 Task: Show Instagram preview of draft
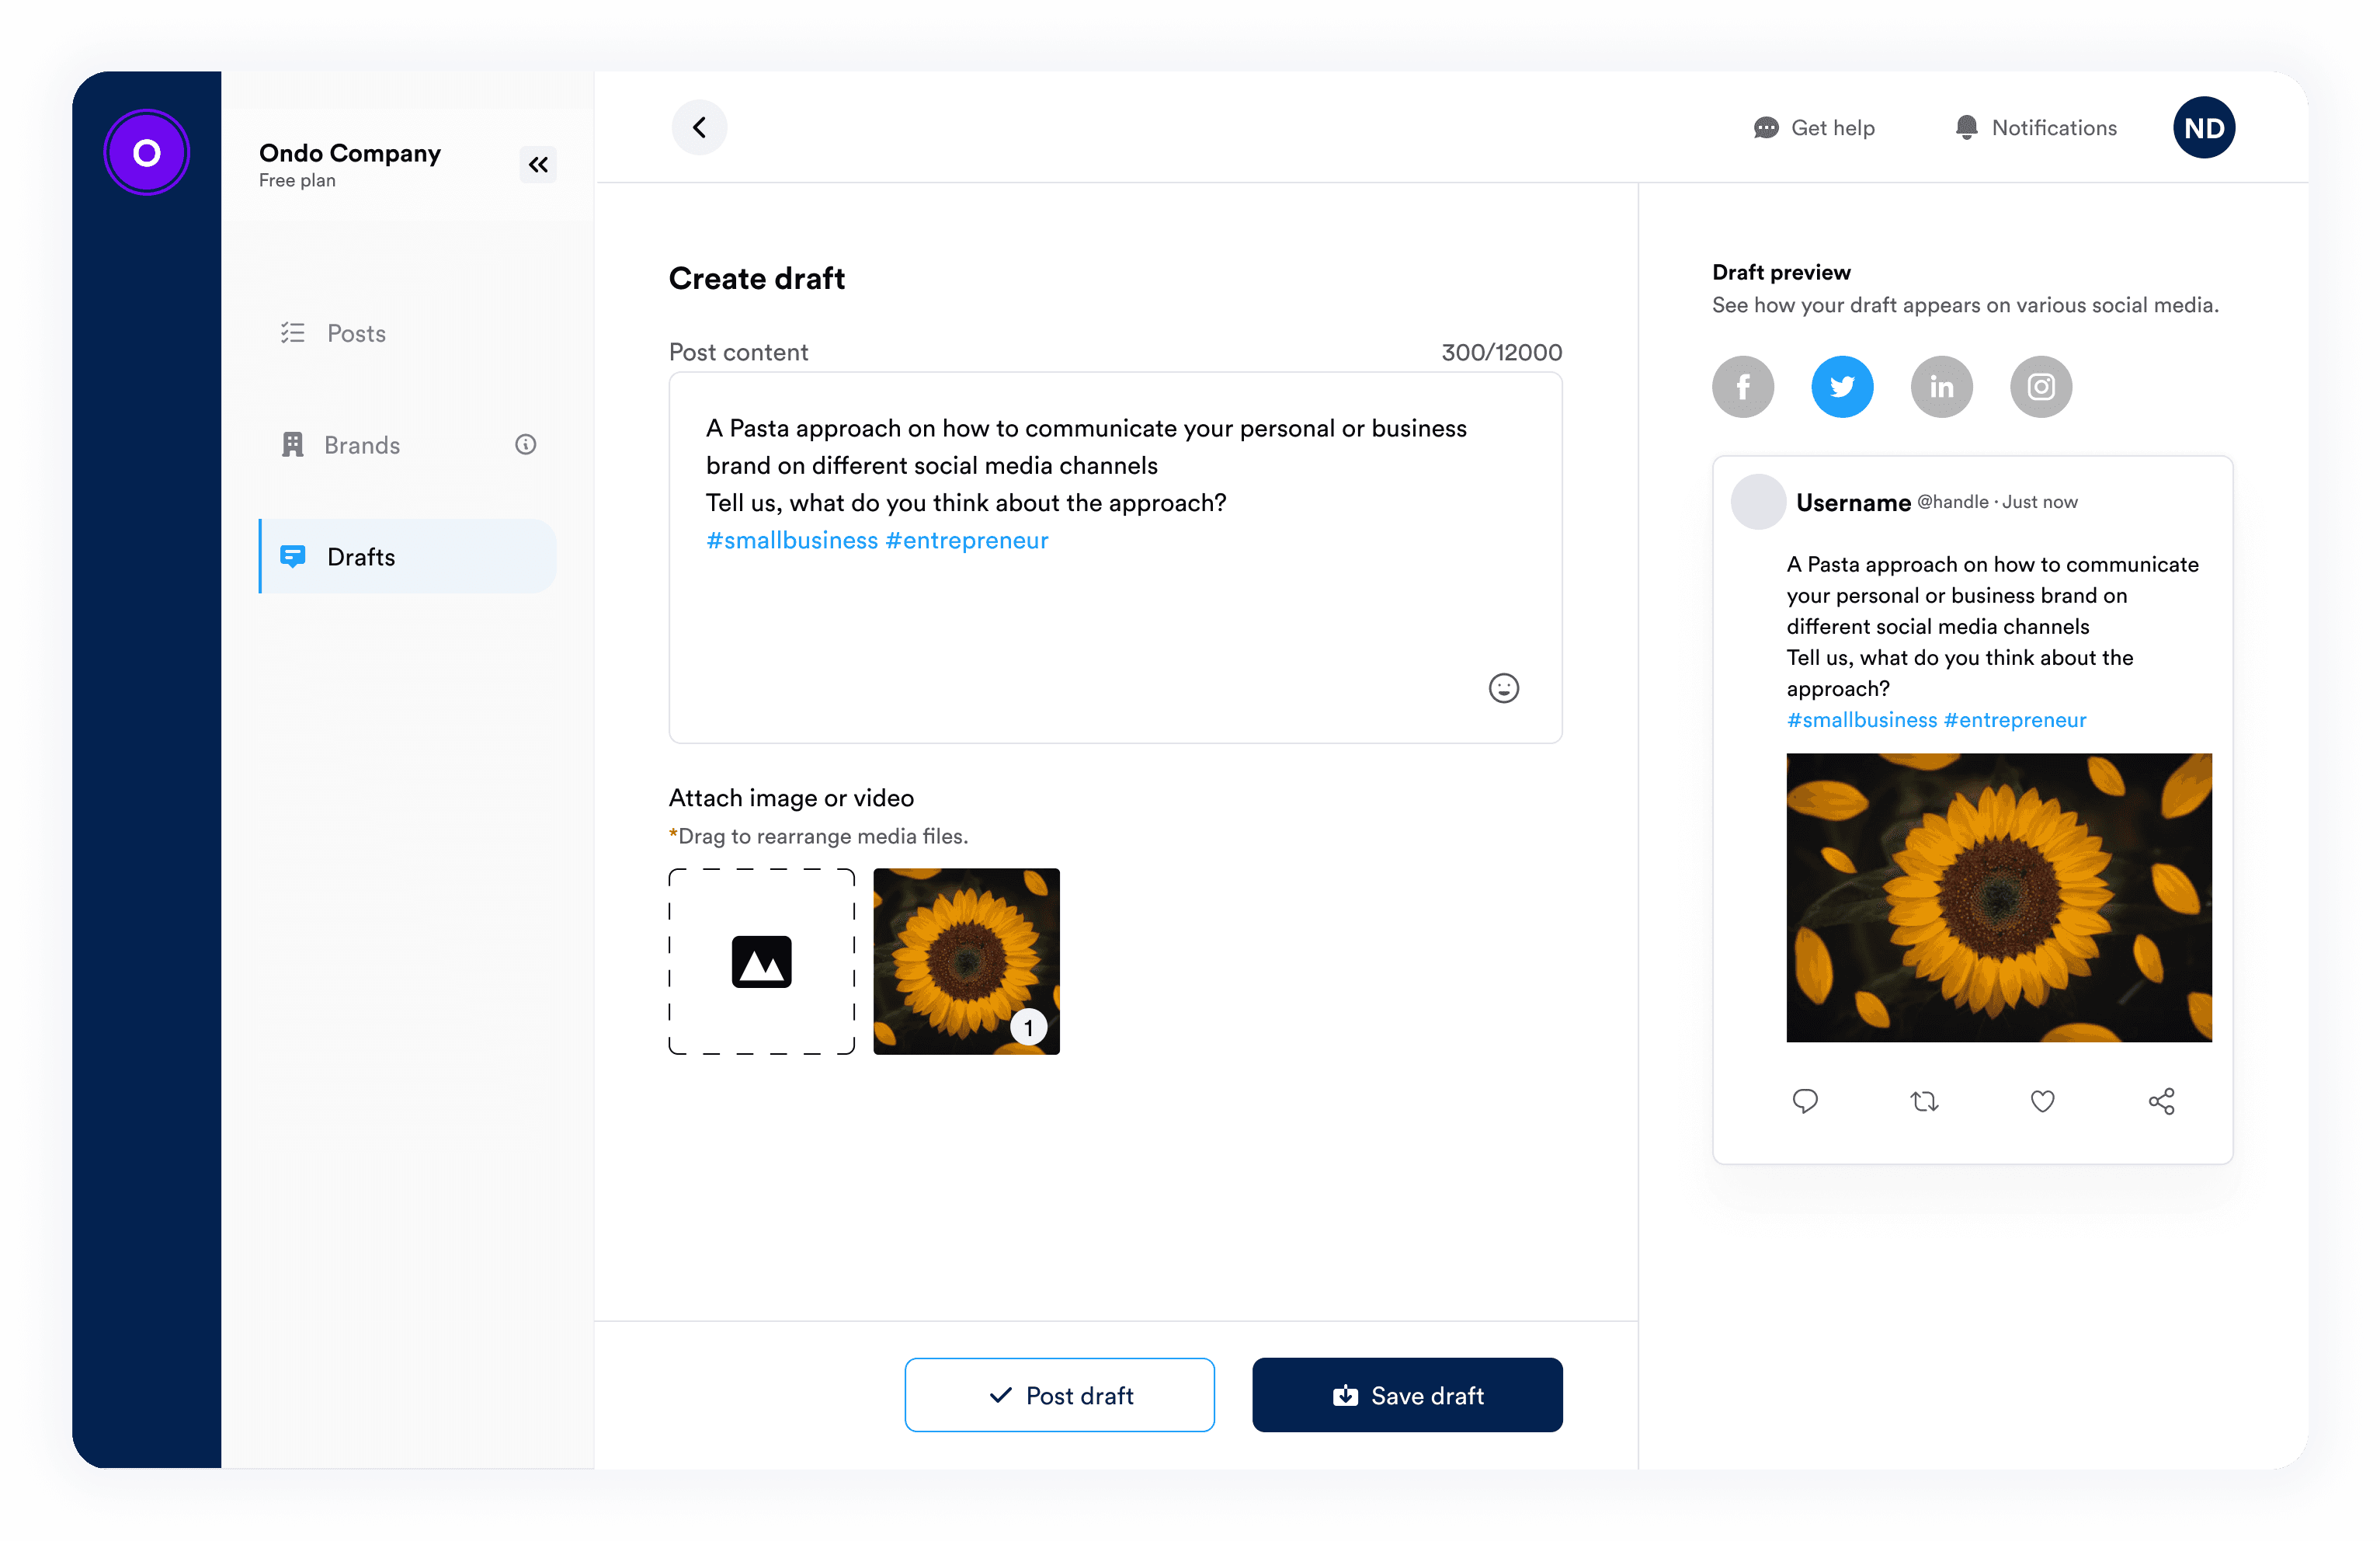pos(2040,387)
